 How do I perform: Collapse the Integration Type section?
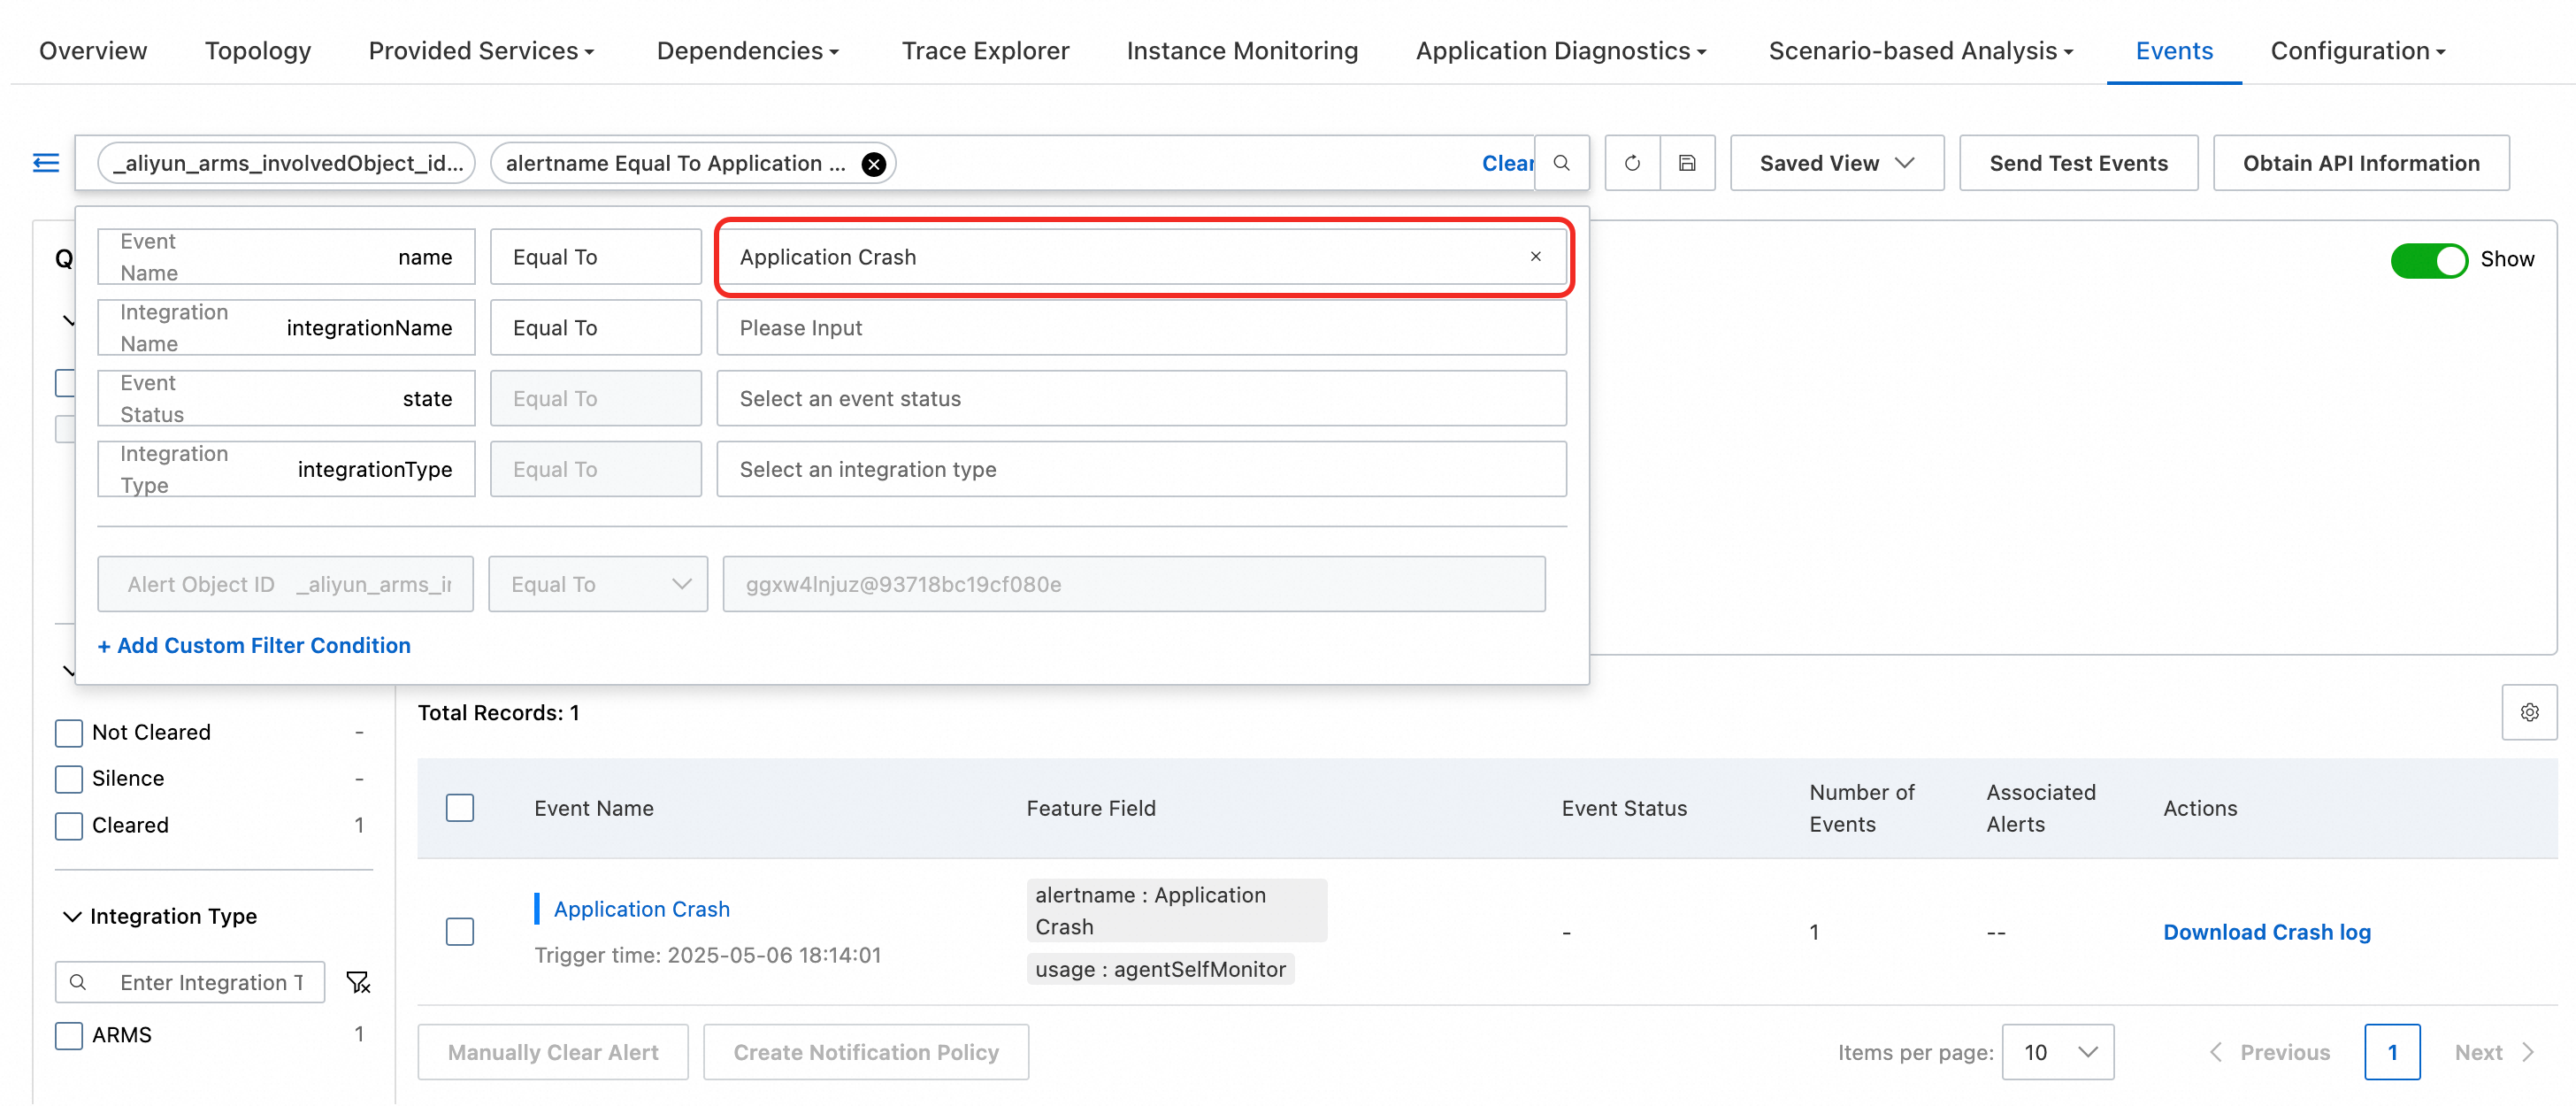(x=72, y=916)
